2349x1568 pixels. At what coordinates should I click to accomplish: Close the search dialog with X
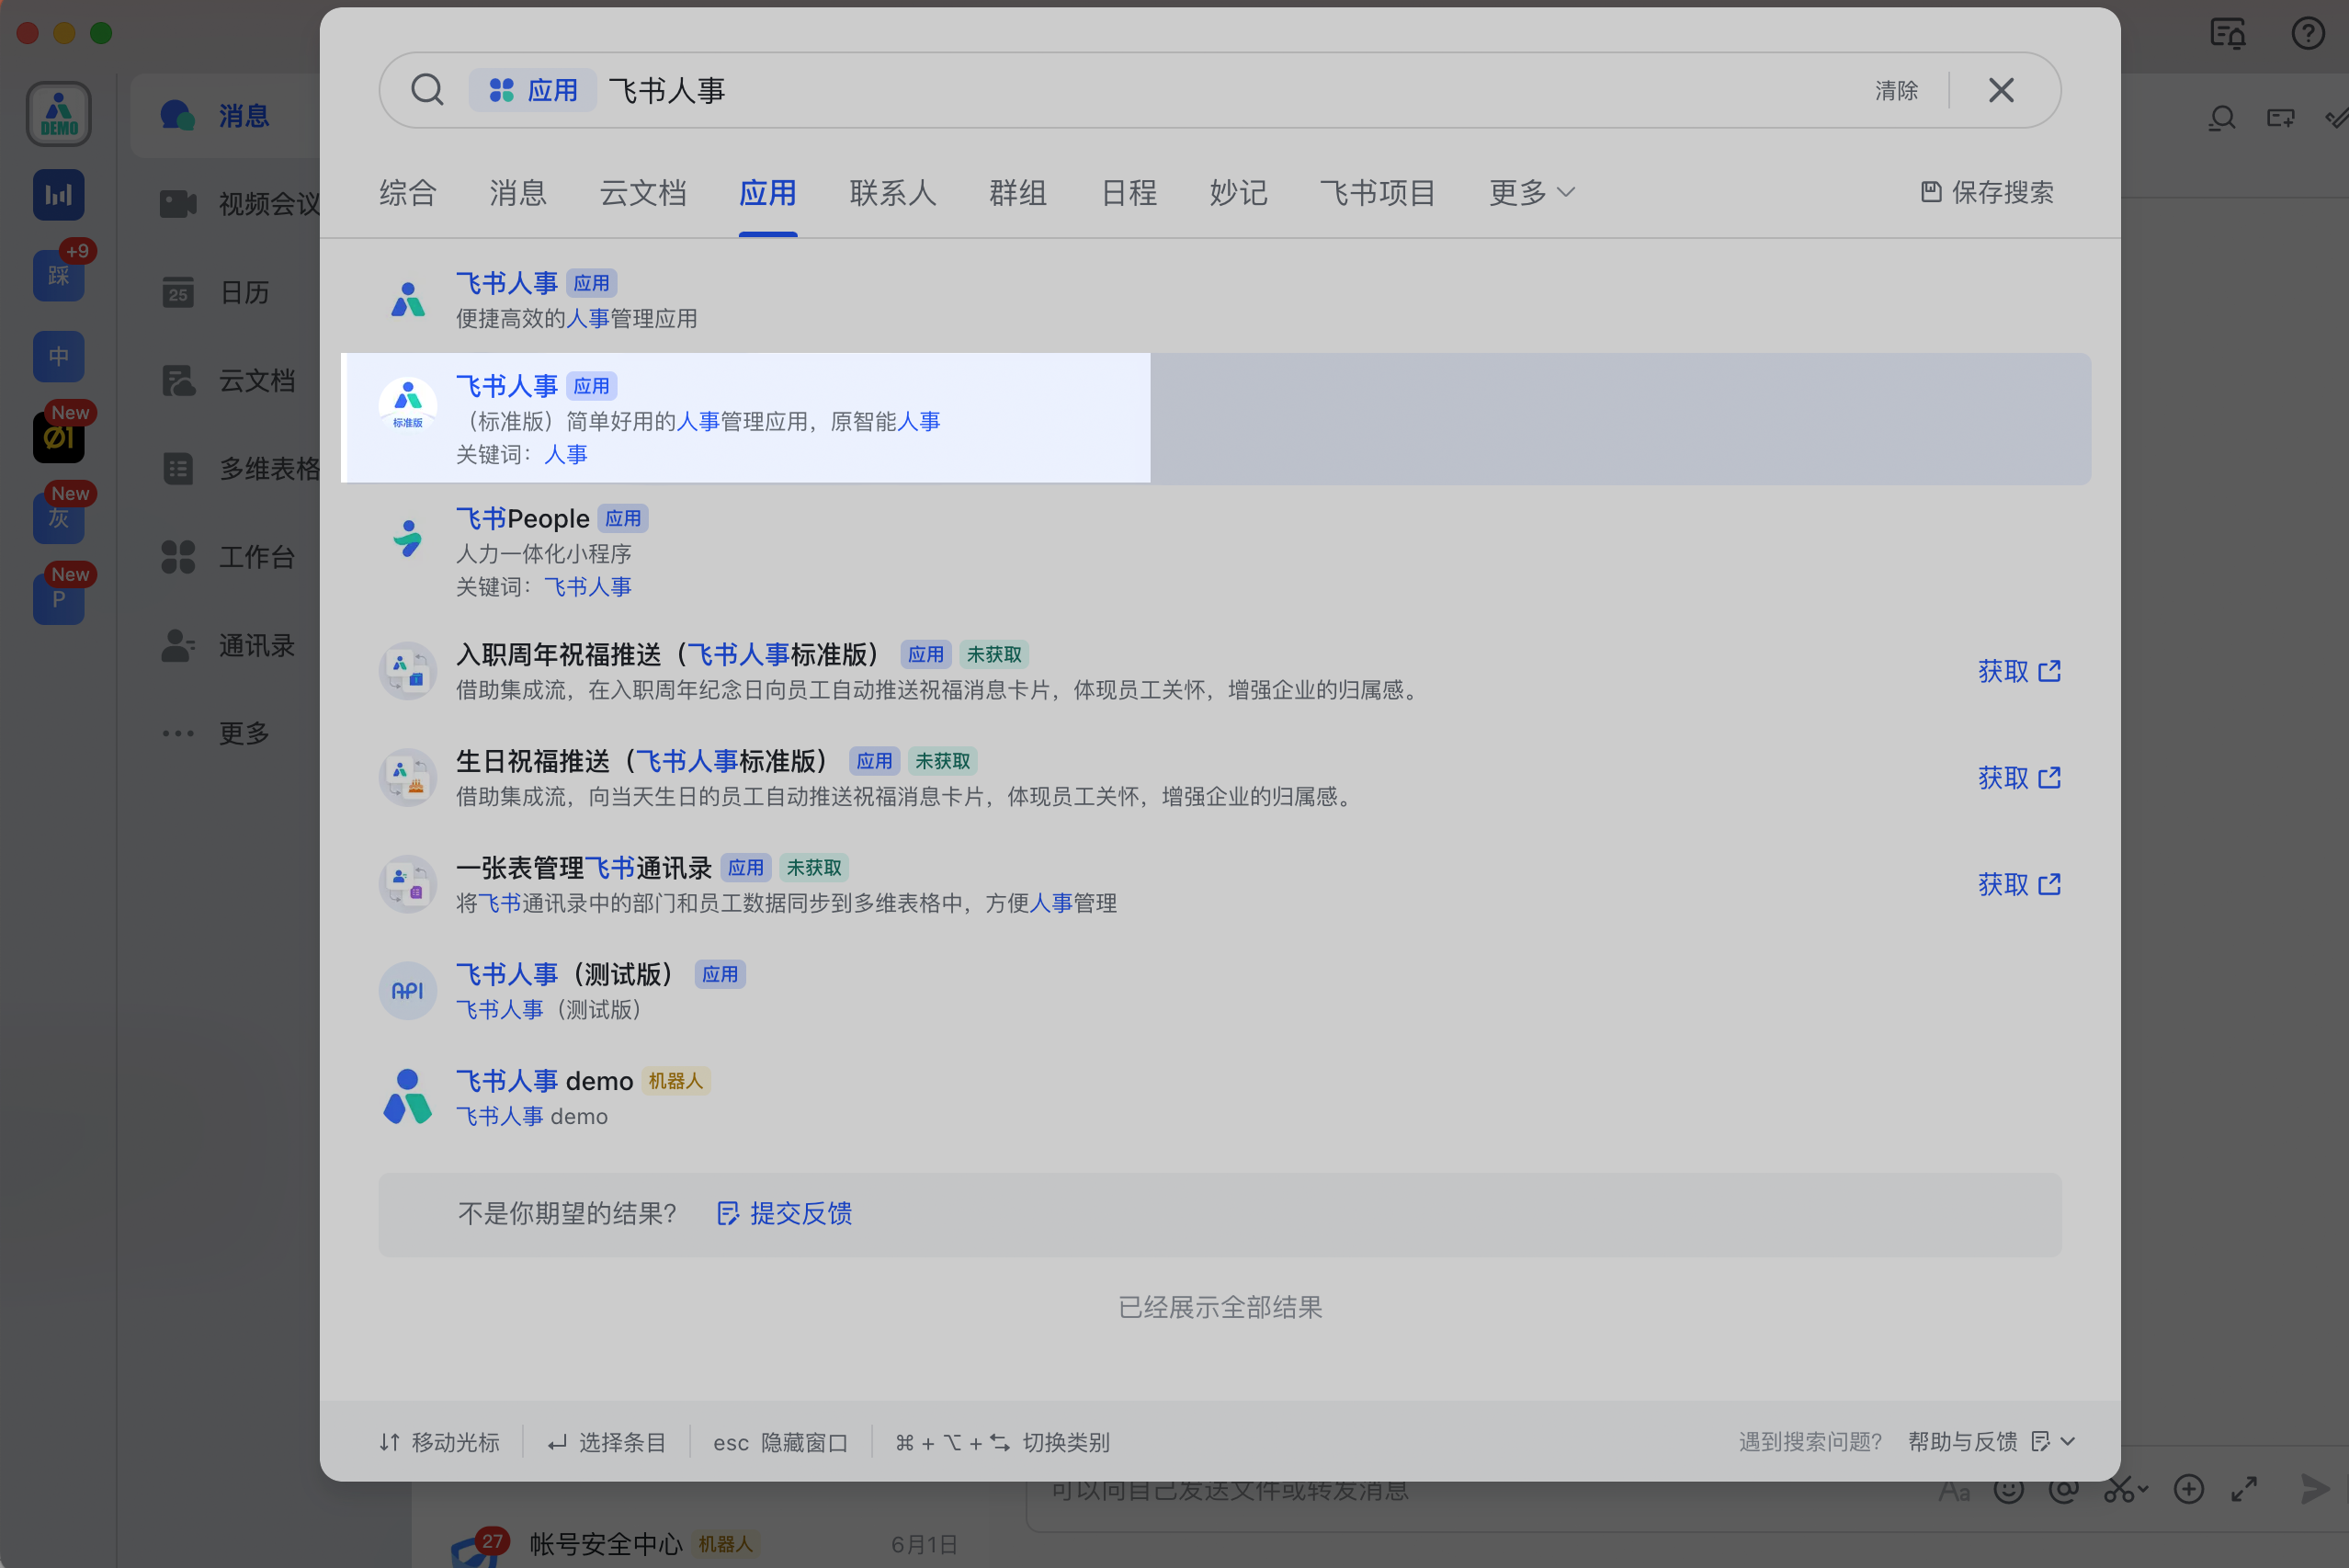(2000, 90)
